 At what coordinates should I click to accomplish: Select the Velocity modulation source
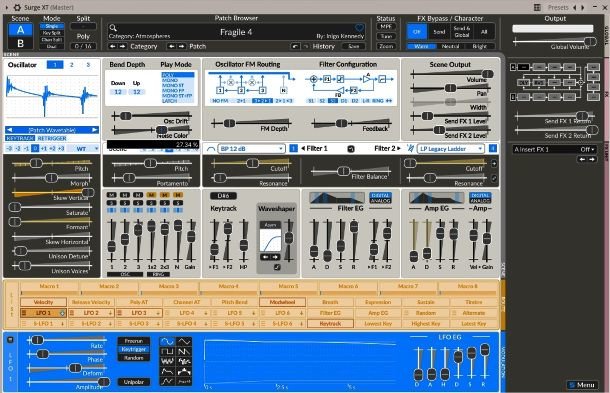click(43, 302)
